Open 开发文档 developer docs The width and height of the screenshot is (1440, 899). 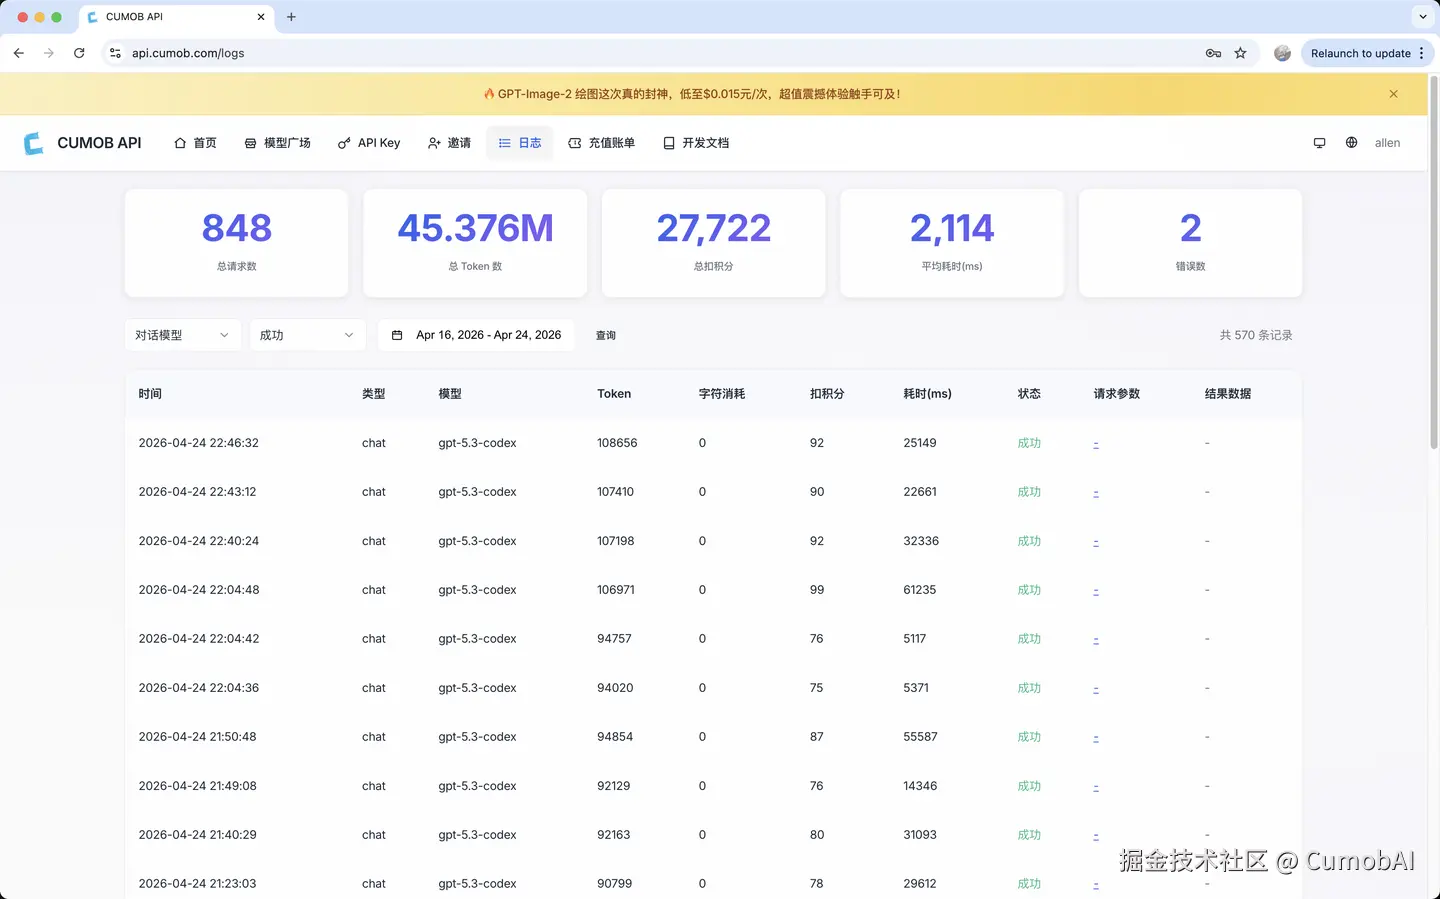click(x=696, y=143)
